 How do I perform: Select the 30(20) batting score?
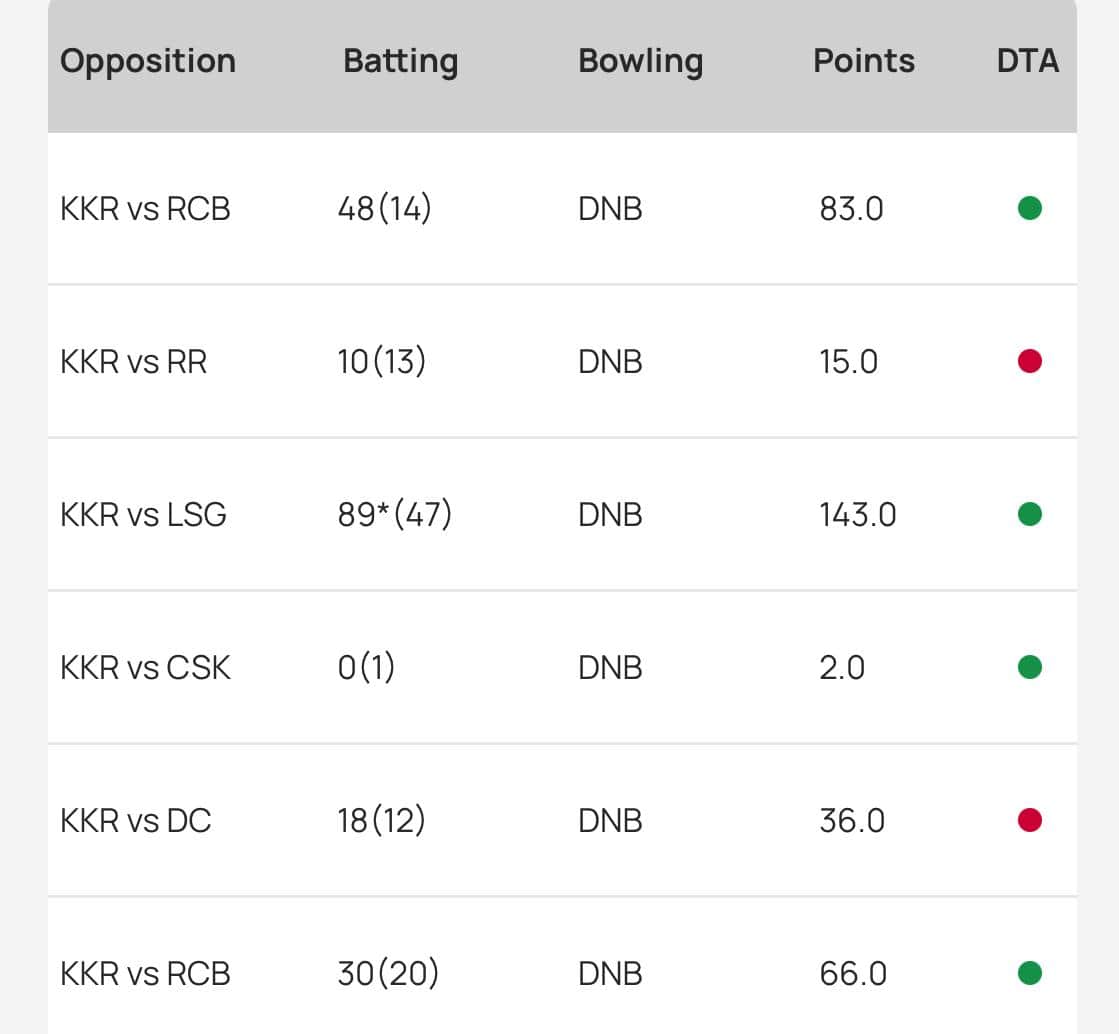pyautogui.click(x=388, y=974)
